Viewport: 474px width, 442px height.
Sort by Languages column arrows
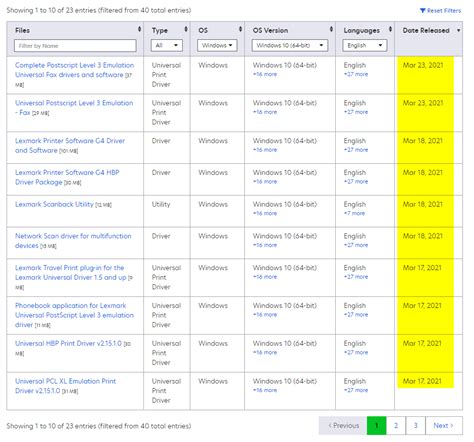[390, 29]
